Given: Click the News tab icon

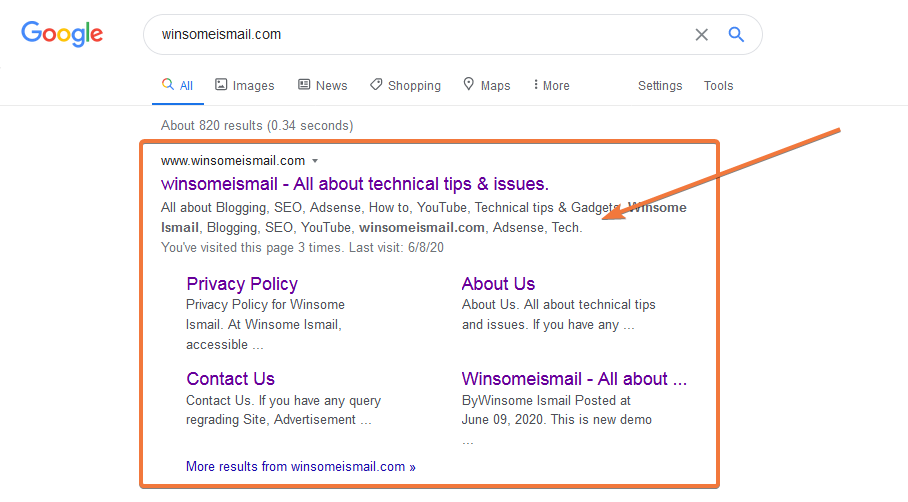Looking at the screenshot, I should 304,85.
